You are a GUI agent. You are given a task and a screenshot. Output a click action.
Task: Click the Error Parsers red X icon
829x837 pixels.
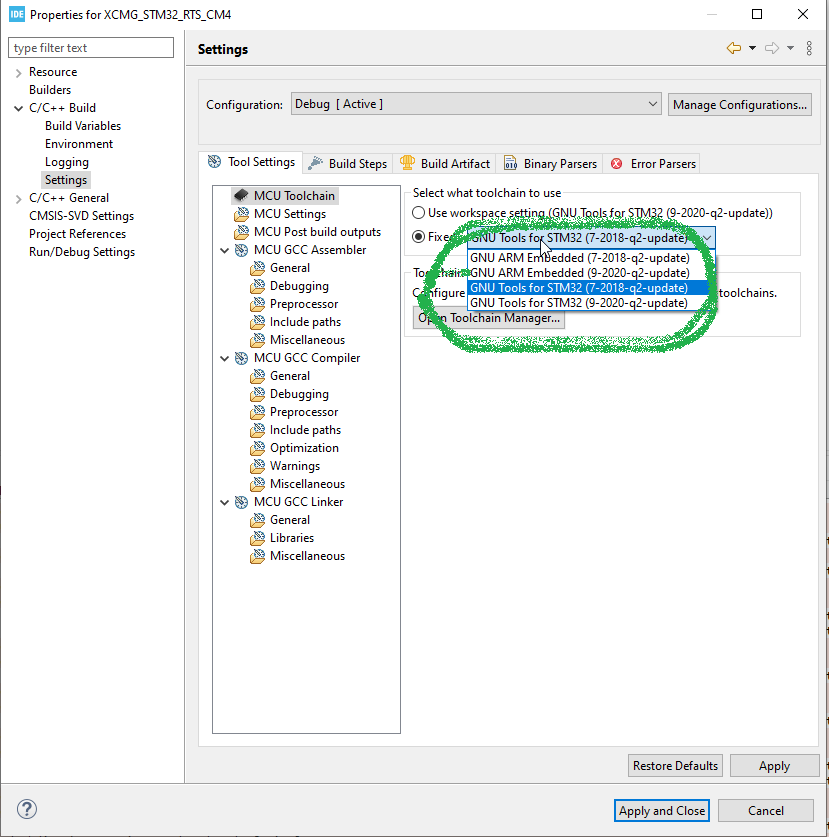617,164
